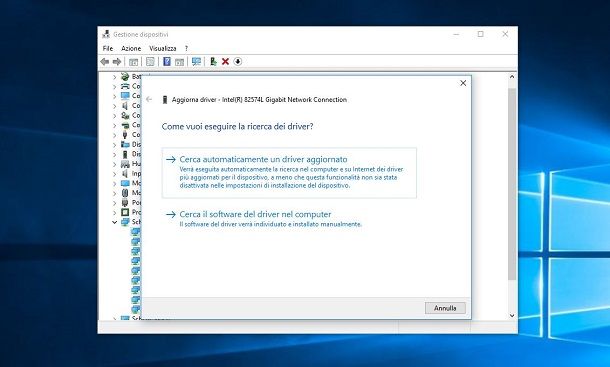
Task: Expand the Po tree node
Action: pyautogui.click(x=114, y=203)
